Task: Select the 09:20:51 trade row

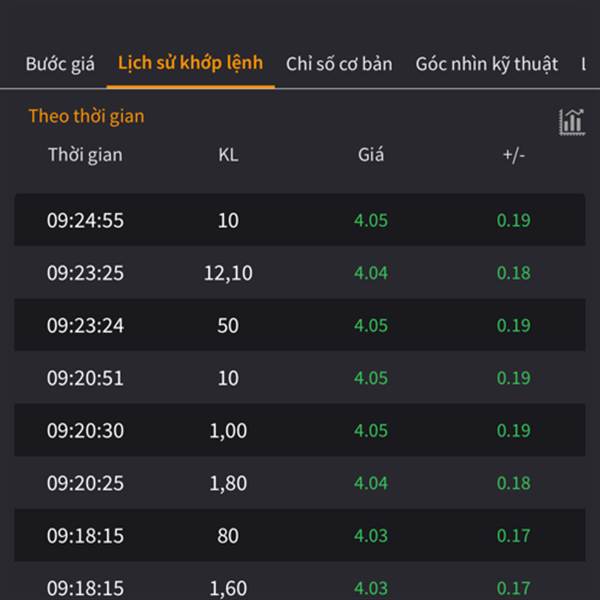Action: click(300, 378)
